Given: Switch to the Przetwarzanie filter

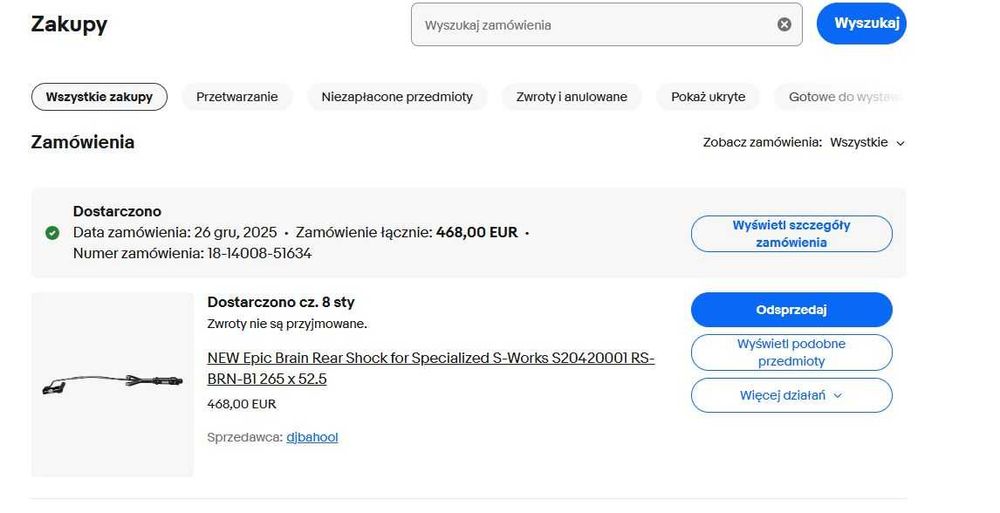Looking at the screenshot, I should 237,97.
